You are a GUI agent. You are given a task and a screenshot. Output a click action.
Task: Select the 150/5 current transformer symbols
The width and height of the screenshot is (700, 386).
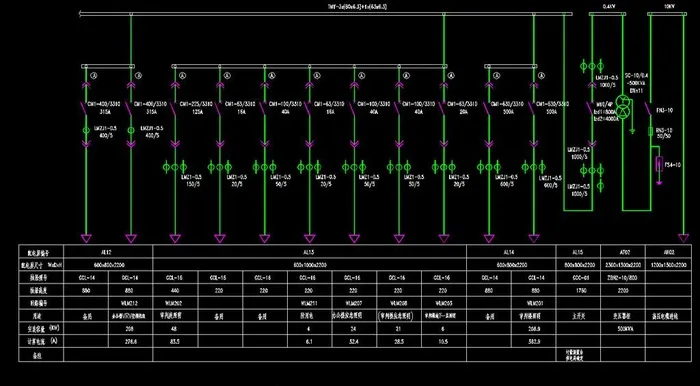click(x=175, y=167)
